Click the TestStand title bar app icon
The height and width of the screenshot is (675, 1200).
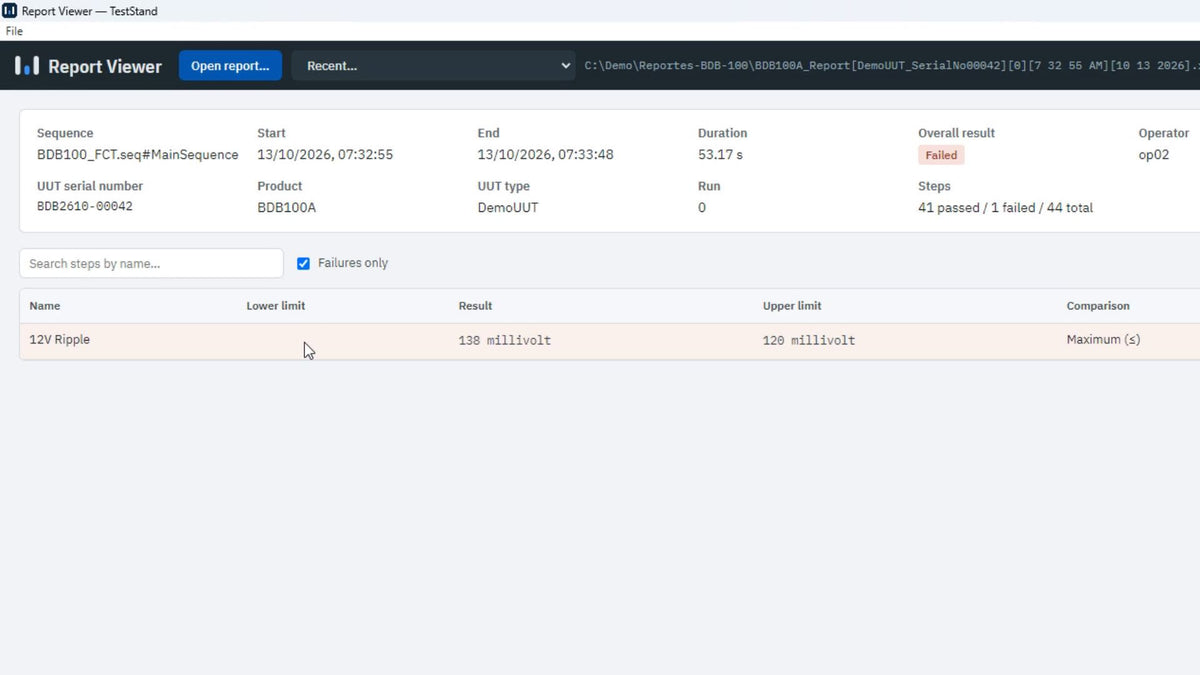(x=9, y=11)
